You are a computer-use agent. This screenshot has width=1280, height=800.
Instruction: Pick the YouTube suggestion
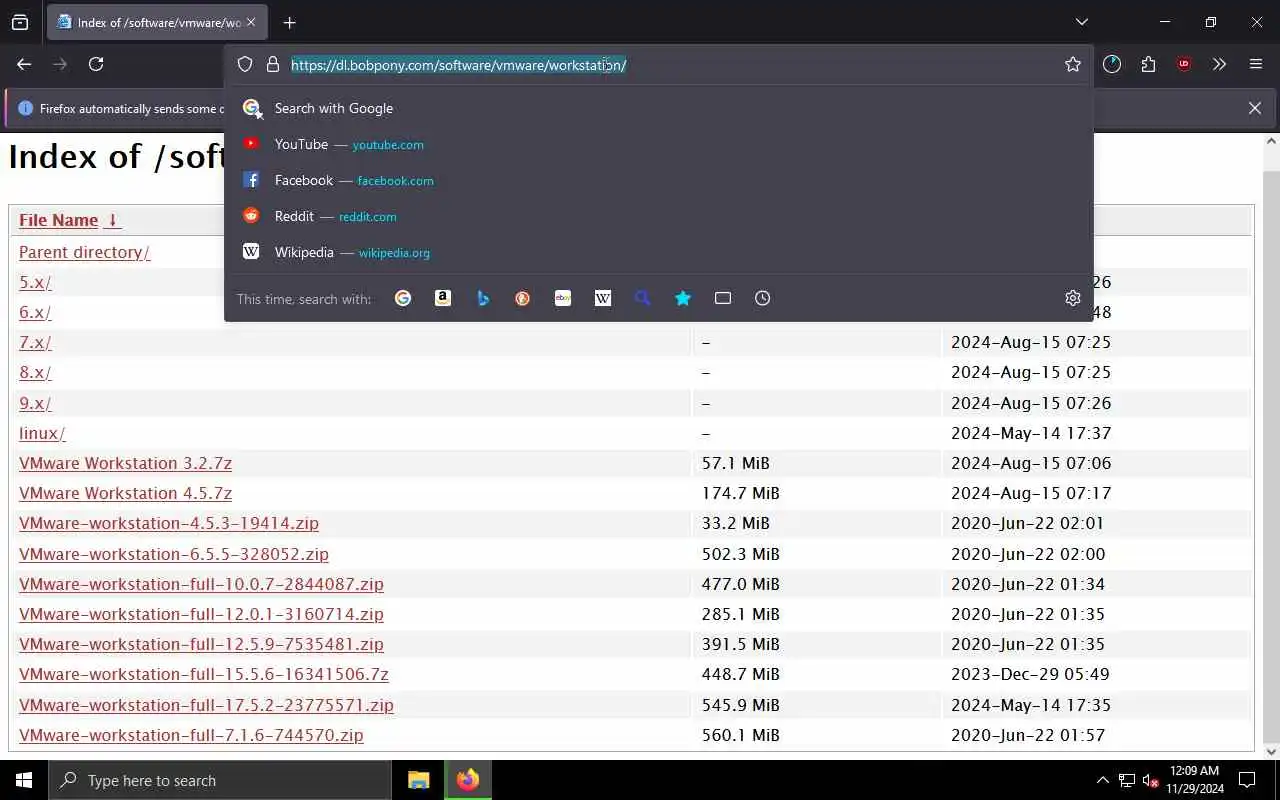click(x=659, y=144)
